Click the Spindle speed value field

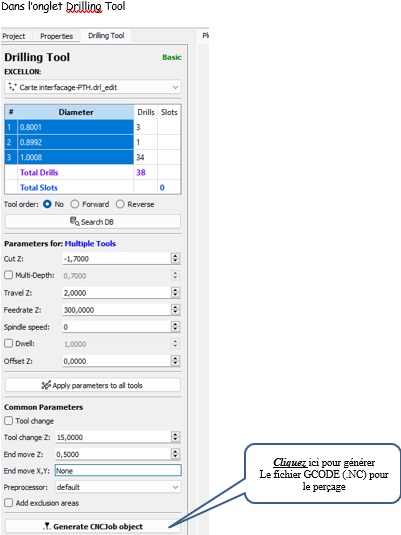pos(117,327)
